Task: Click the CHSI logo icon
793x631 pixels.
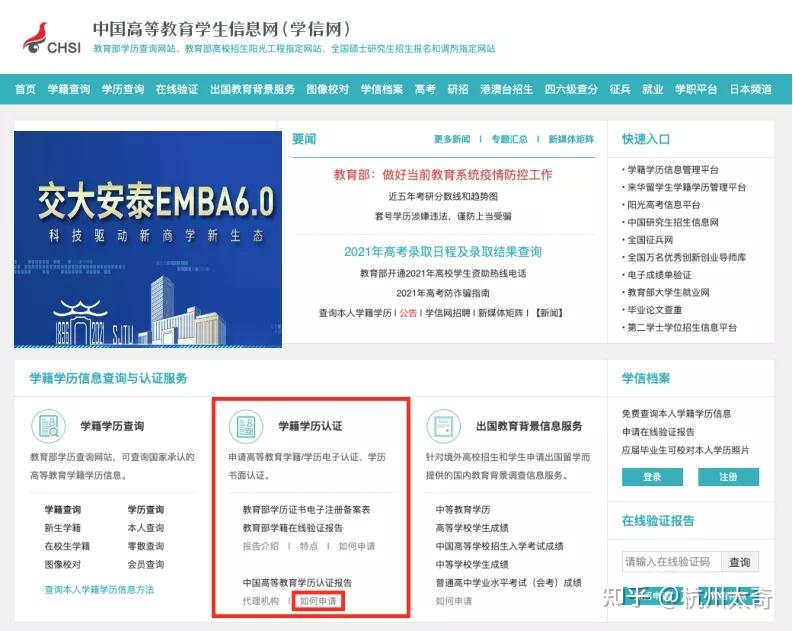Action: pyautogui.click(x=52, y=38)
